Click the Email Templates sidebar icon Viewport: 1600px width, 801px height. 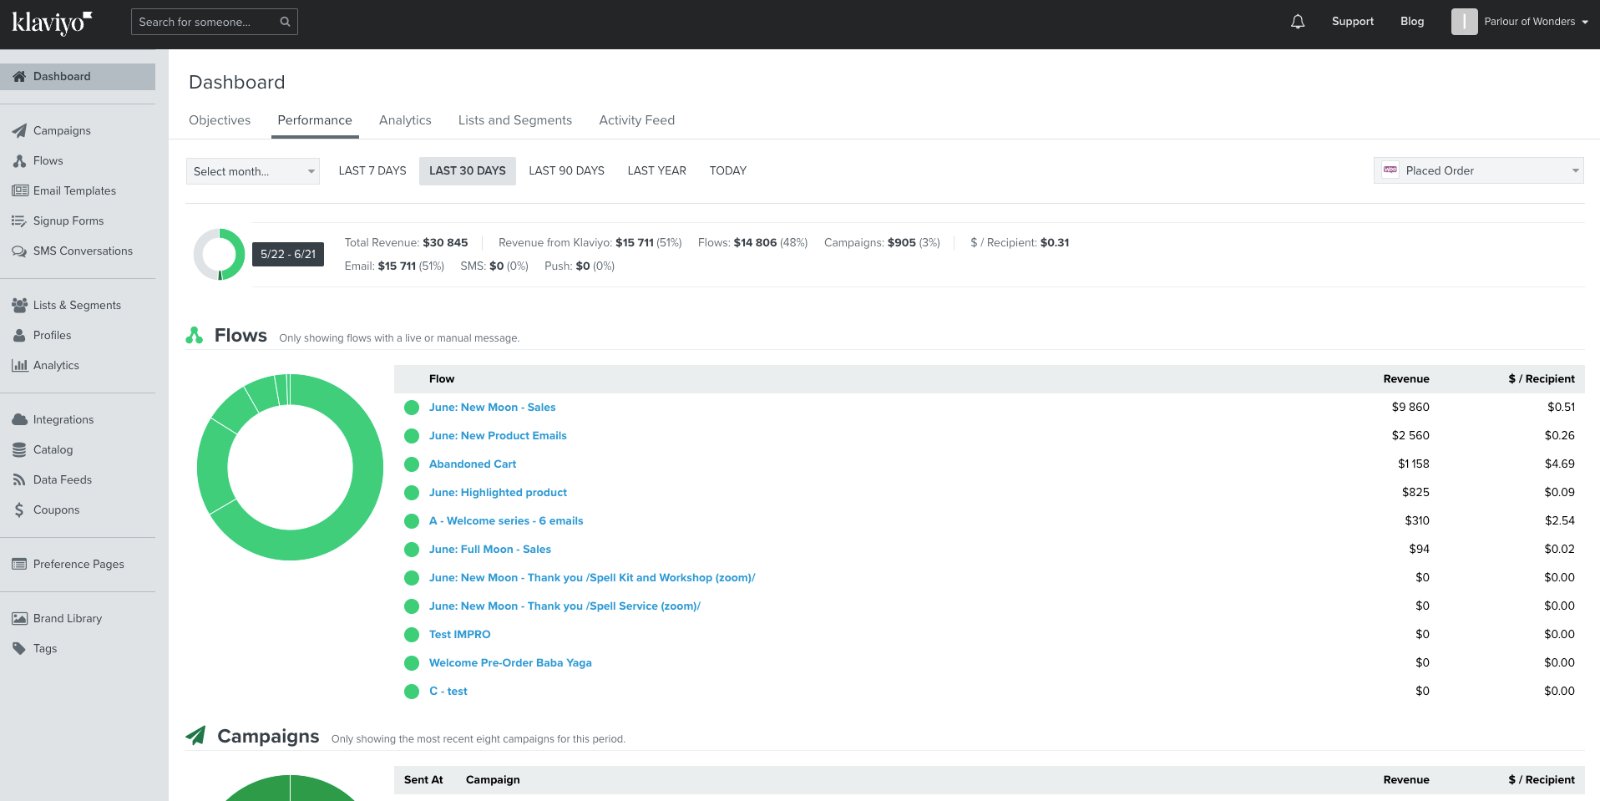[19, 191]
